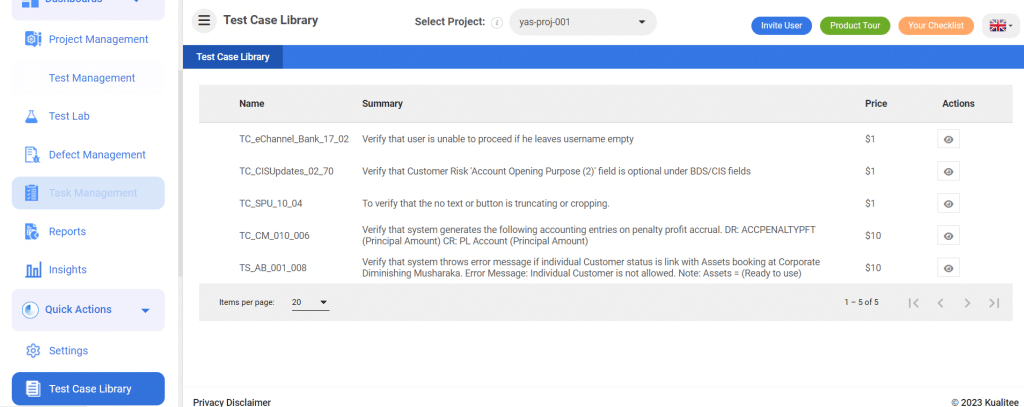Screen dimensions: 1024x407
Task: Click the Invite User button
Action: pyautogui.click(x=781, y=26)
